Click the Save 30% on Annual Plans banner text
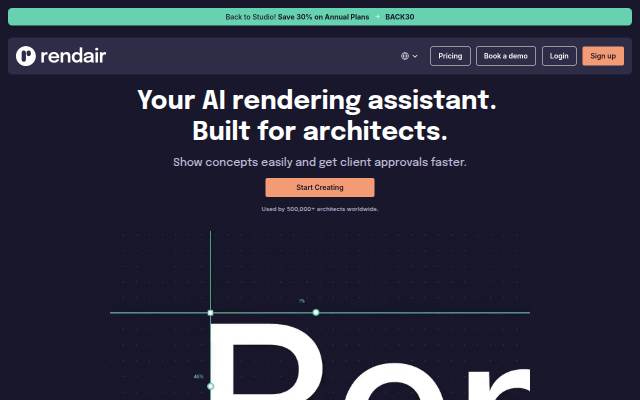The height and width of the screenshot is (400, 640). 323,17
